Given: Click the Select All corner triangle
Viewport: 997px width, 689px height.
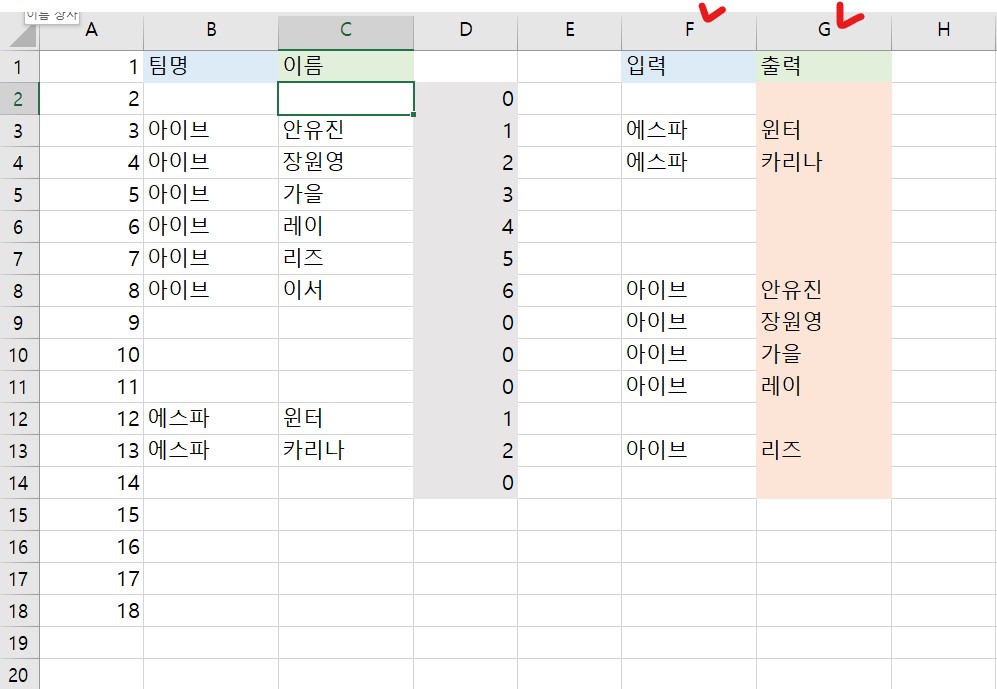Looking at the screenshot, I should (x=22, y=35).
